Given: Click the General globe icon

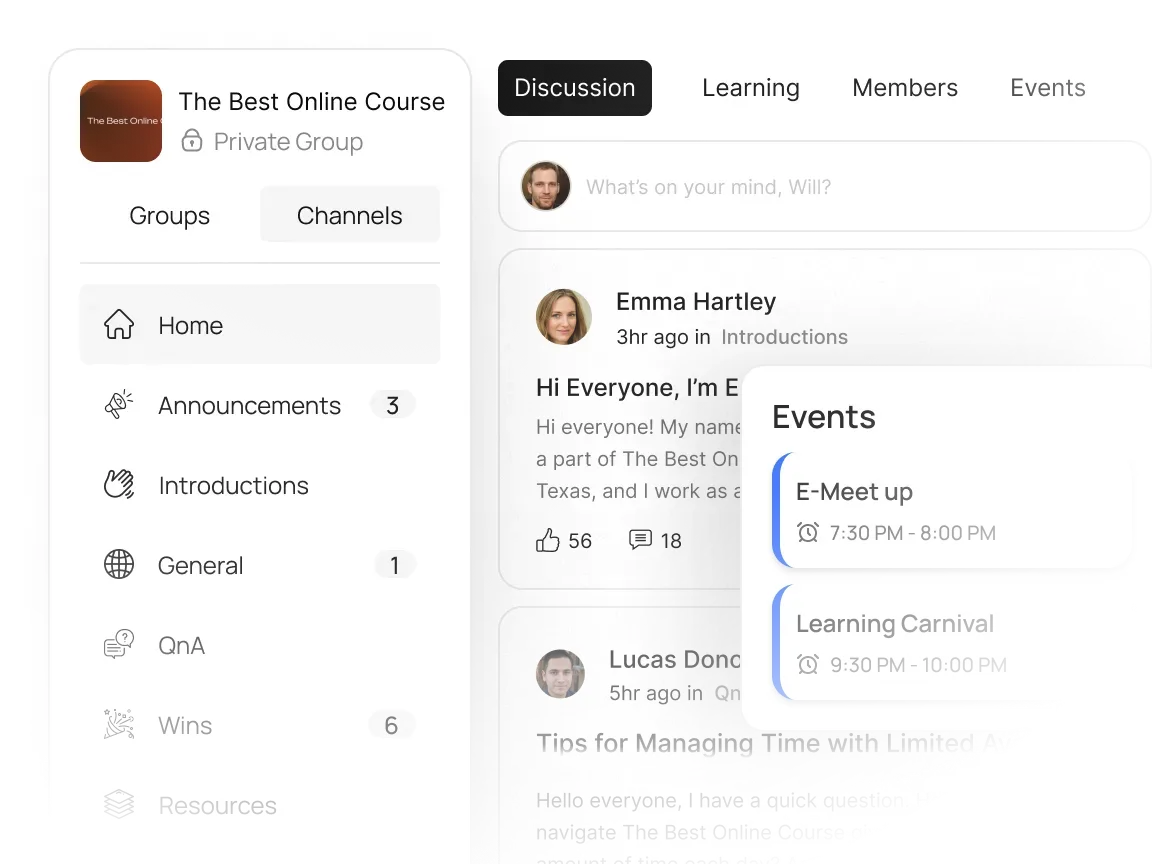Looking at the screenshot, I should [x=118, y=565].
